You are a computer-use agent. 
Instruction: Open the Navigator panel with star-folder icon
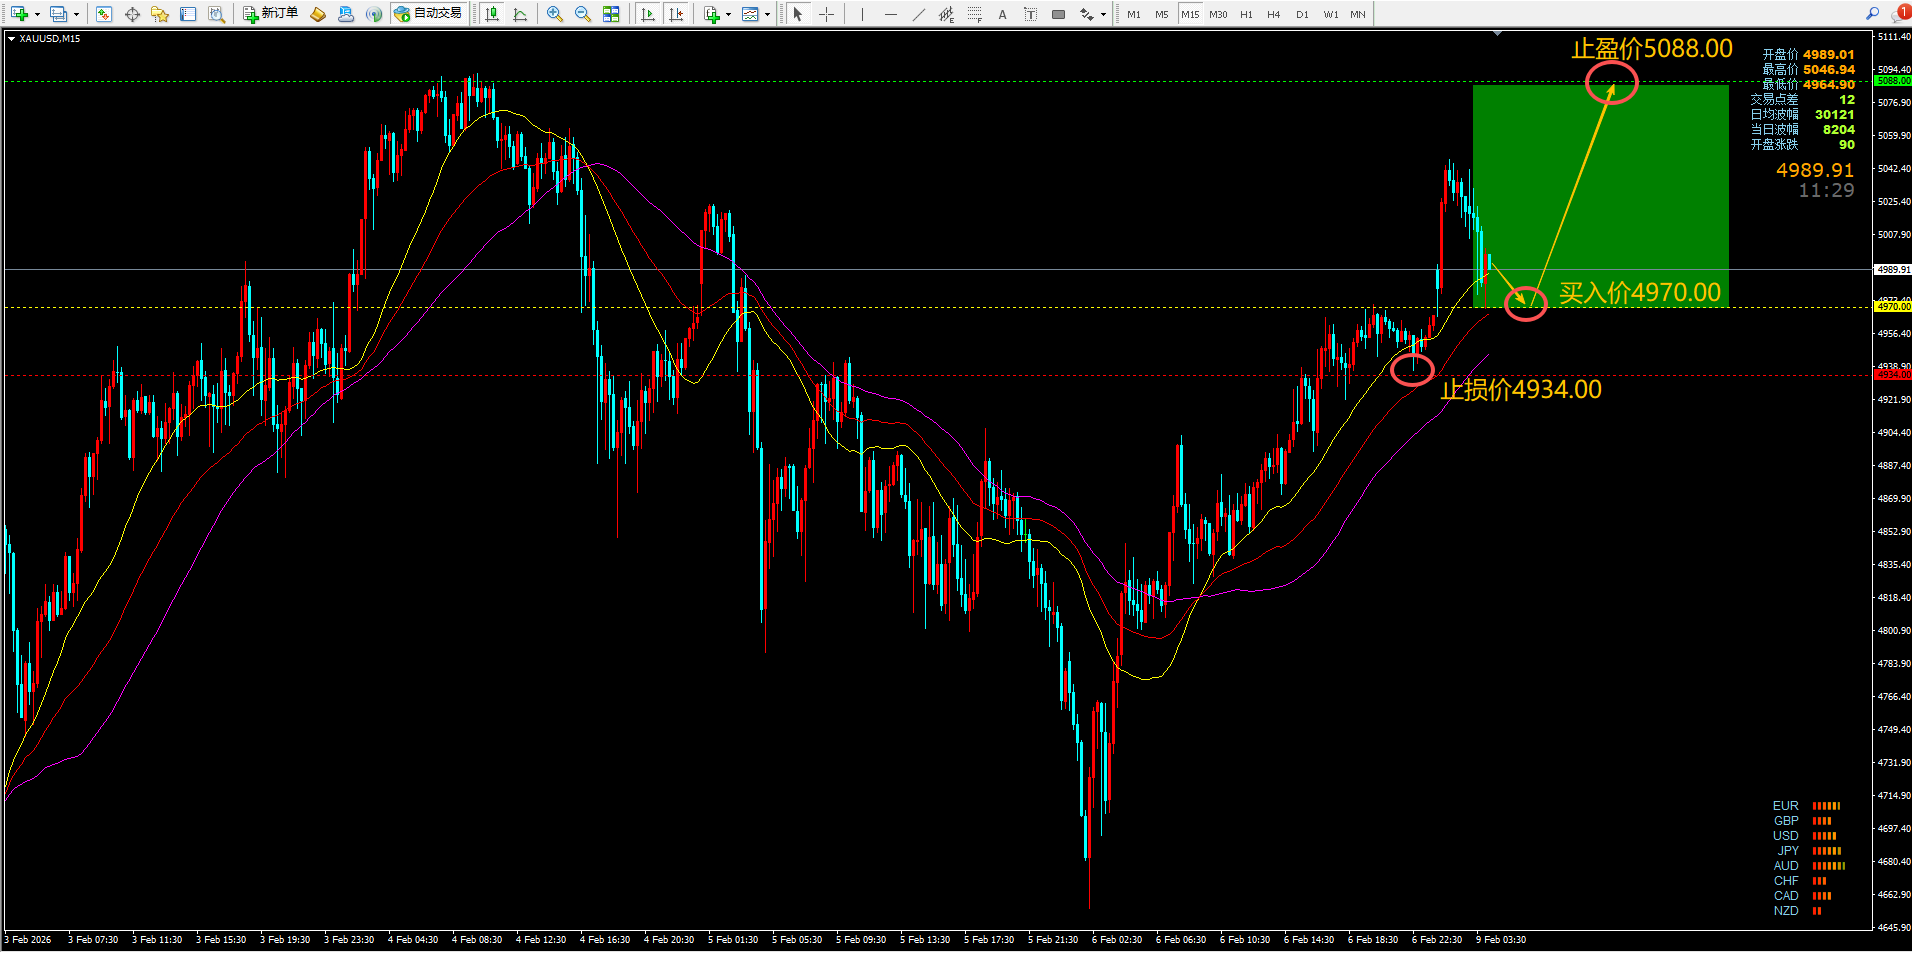point(160,14)
